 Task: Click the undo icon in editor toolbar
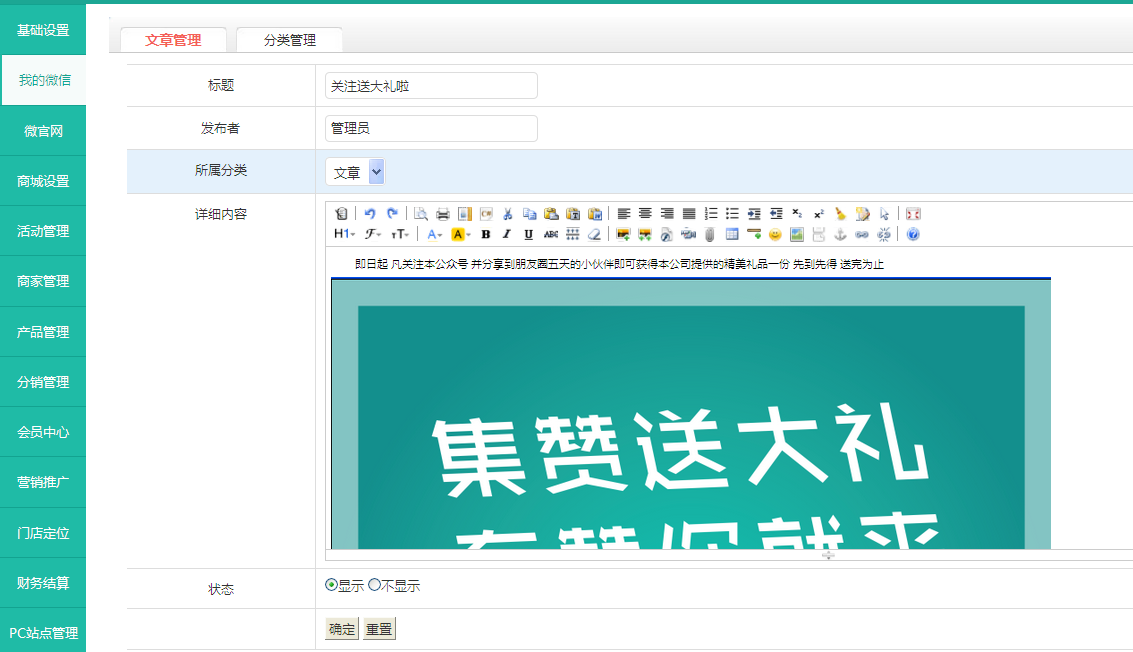click(x=369, y=213)
